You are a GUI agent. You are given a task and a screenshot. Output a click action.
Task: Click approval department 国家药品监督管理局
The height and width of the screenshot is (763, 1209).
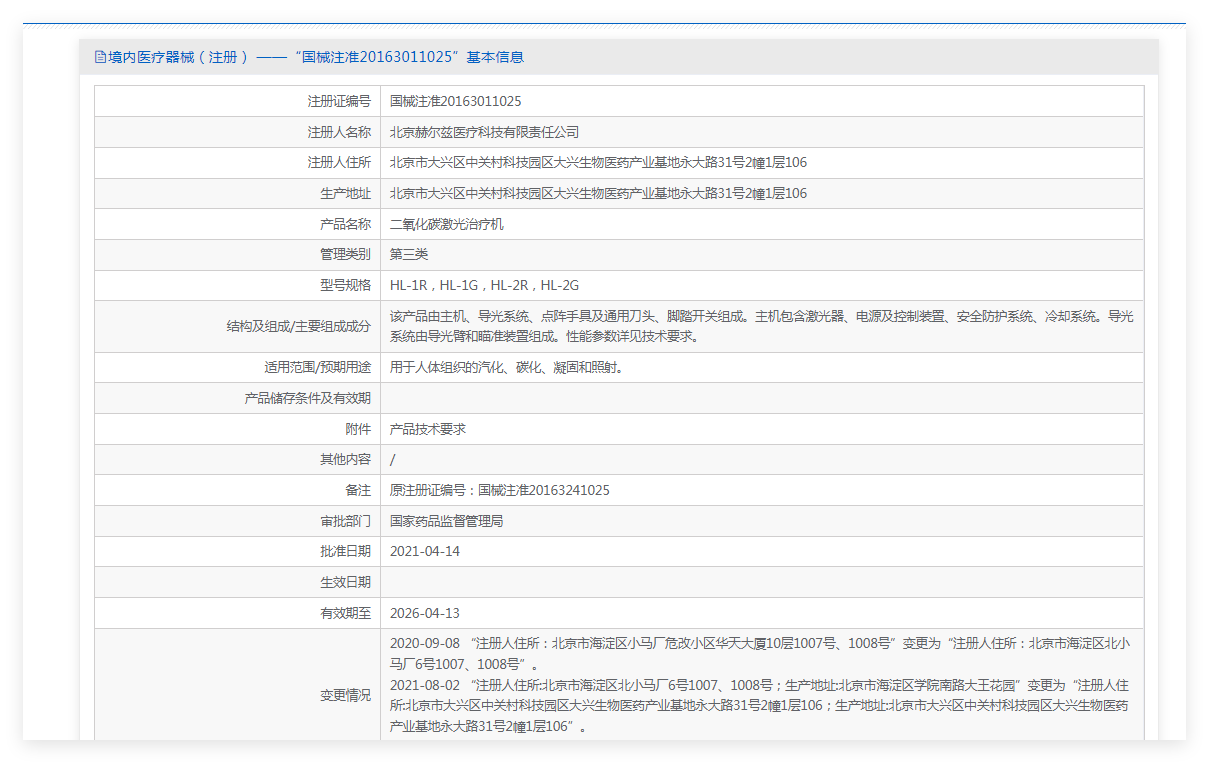(446, 521)
